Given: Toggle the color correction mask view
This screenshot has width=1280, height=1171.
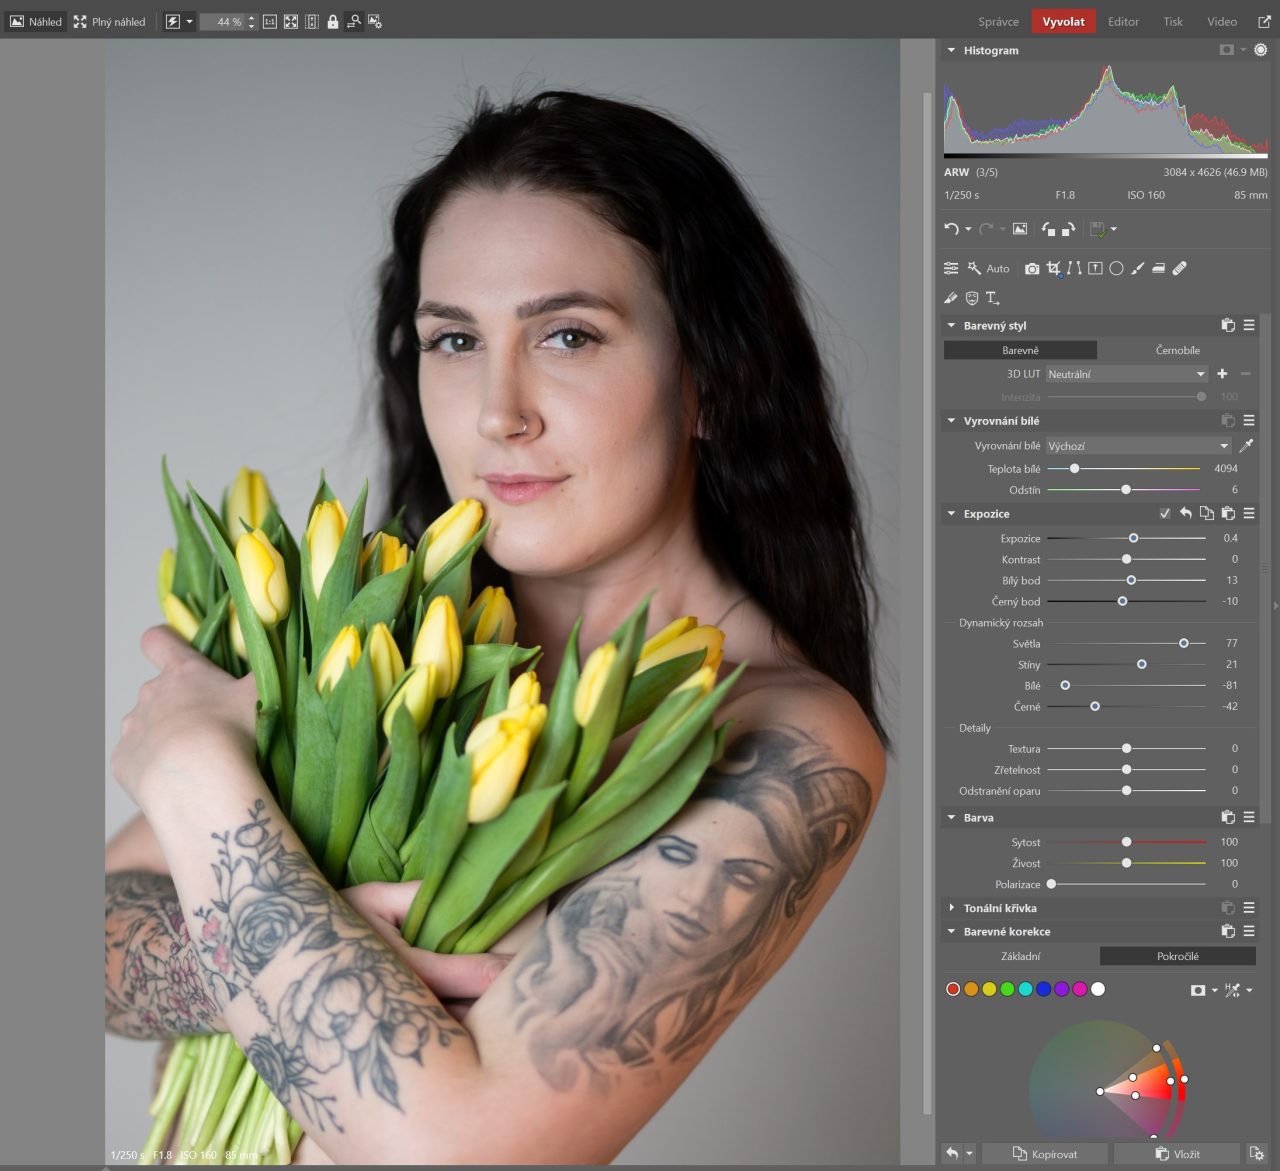Looking at the screenshot, I should pyautogui.click(x=1198, y=990).
